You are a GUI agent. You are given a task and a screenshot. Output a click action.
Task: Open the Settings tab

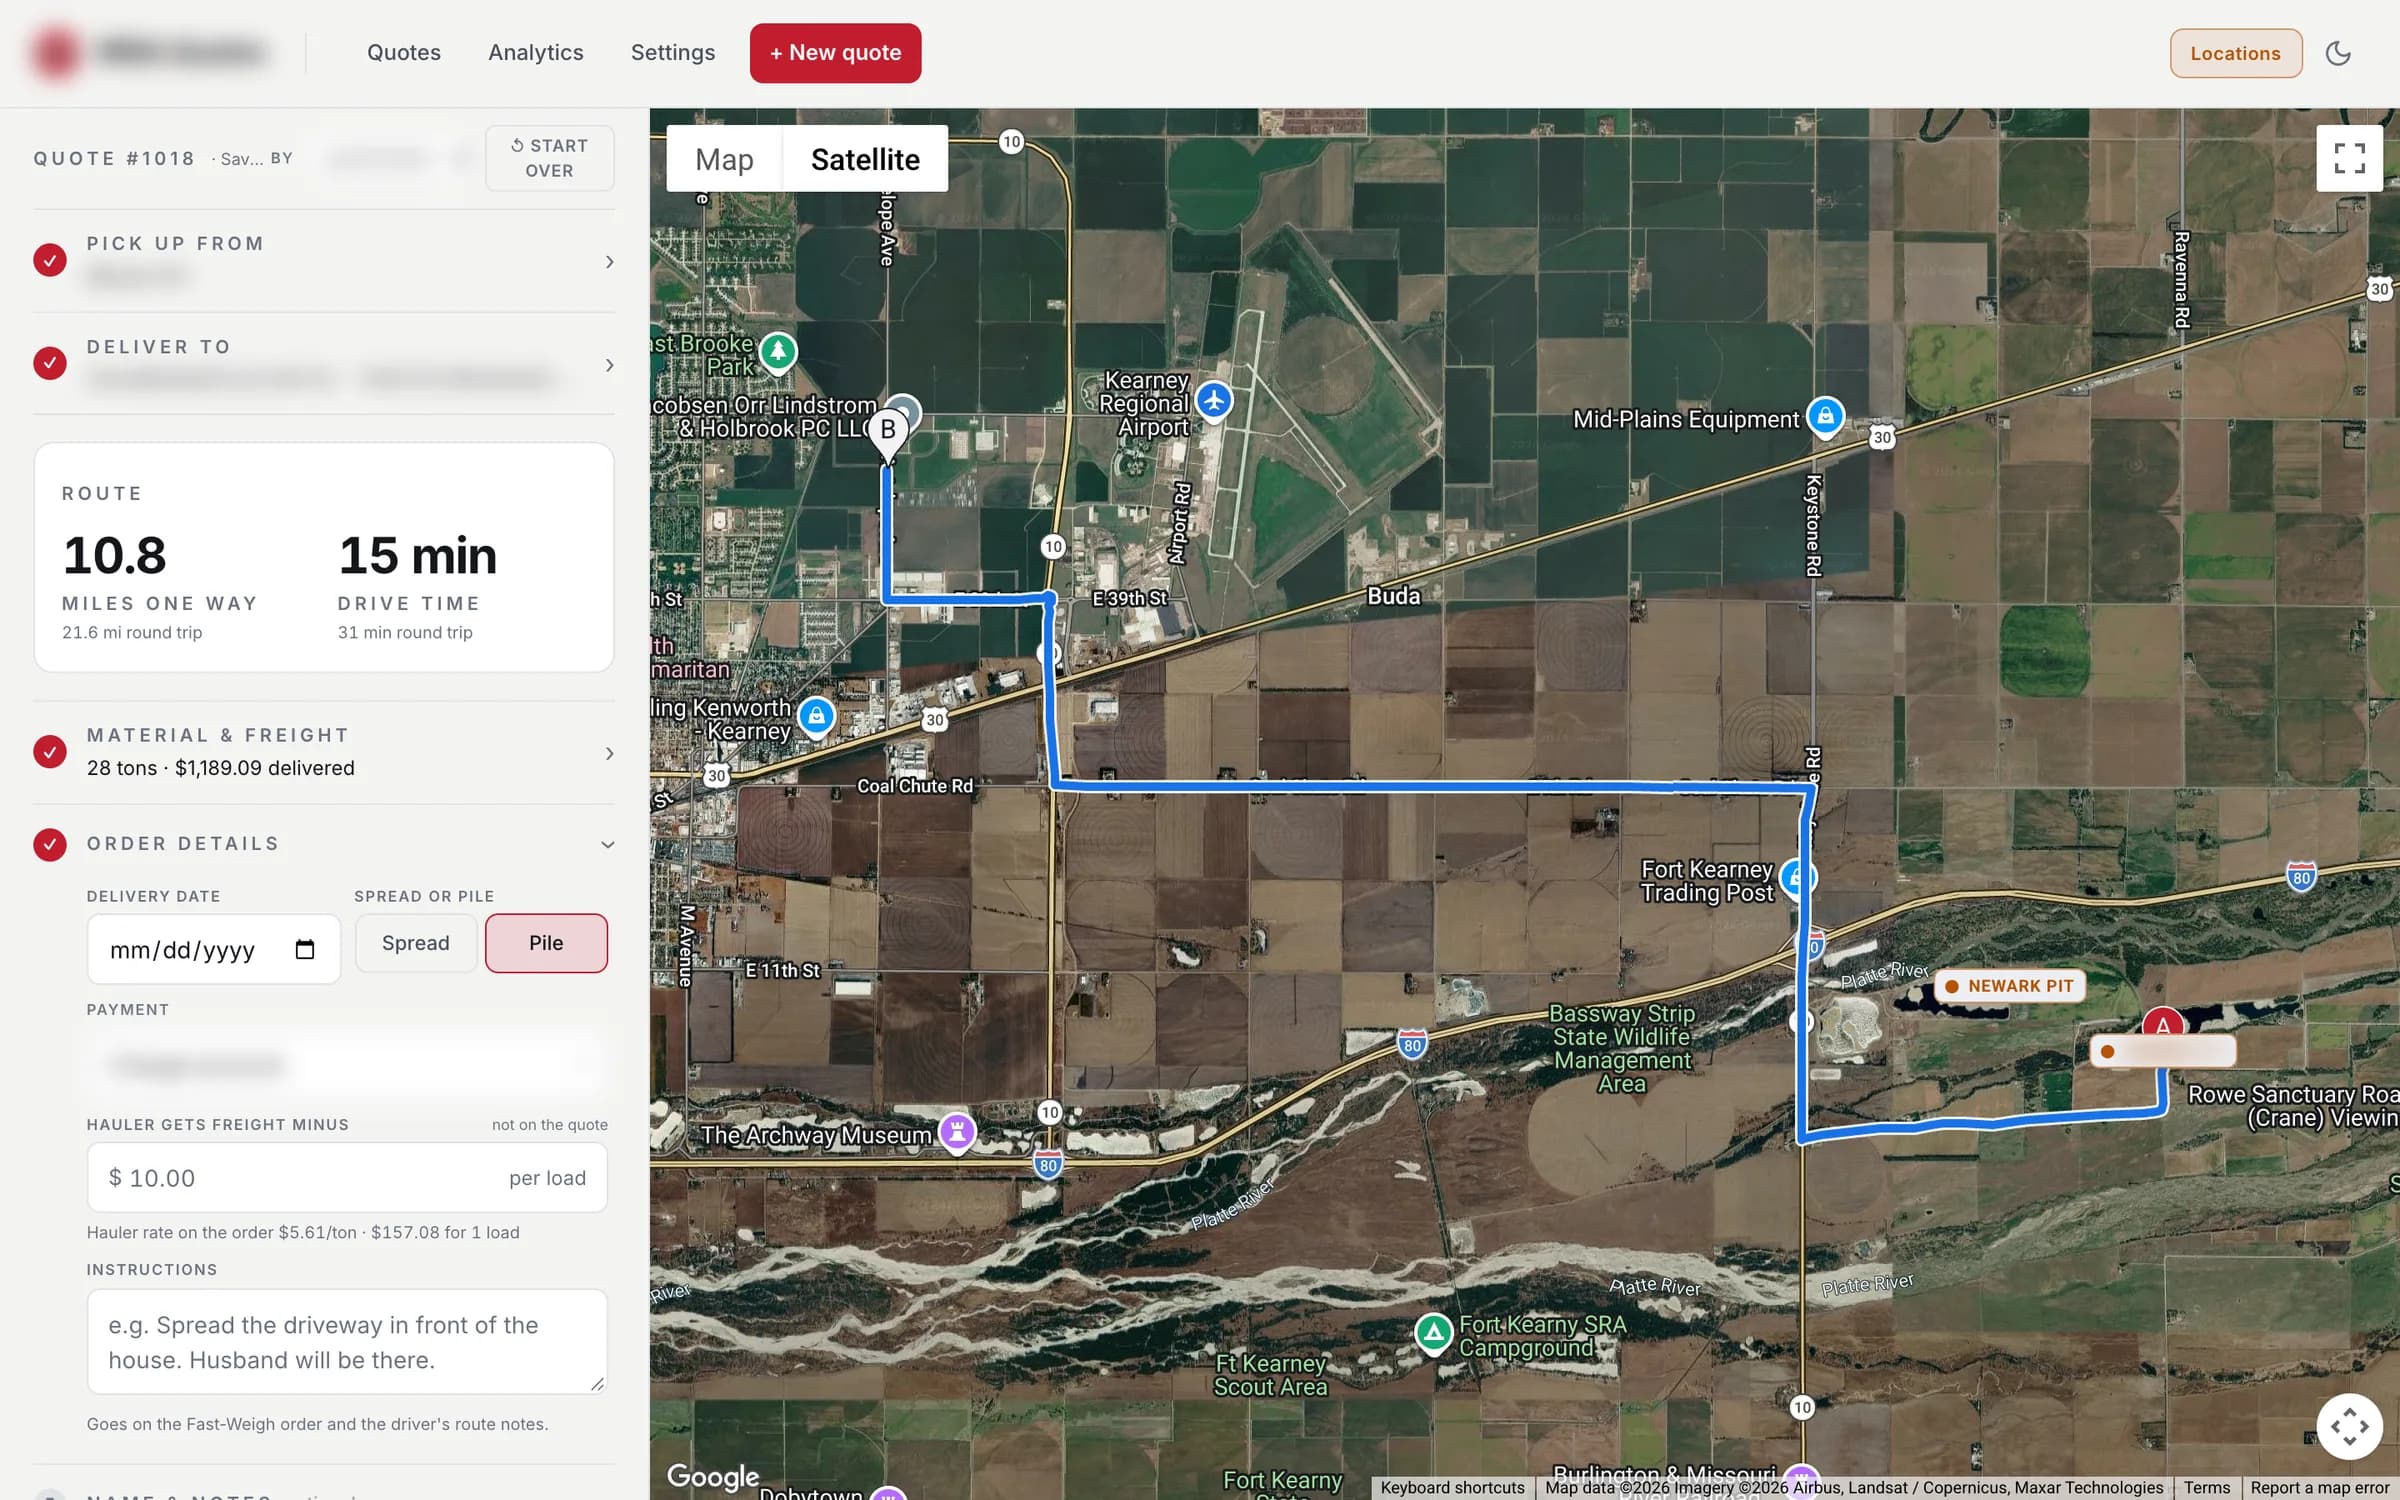pyautogui.click(x=672, y=52)
